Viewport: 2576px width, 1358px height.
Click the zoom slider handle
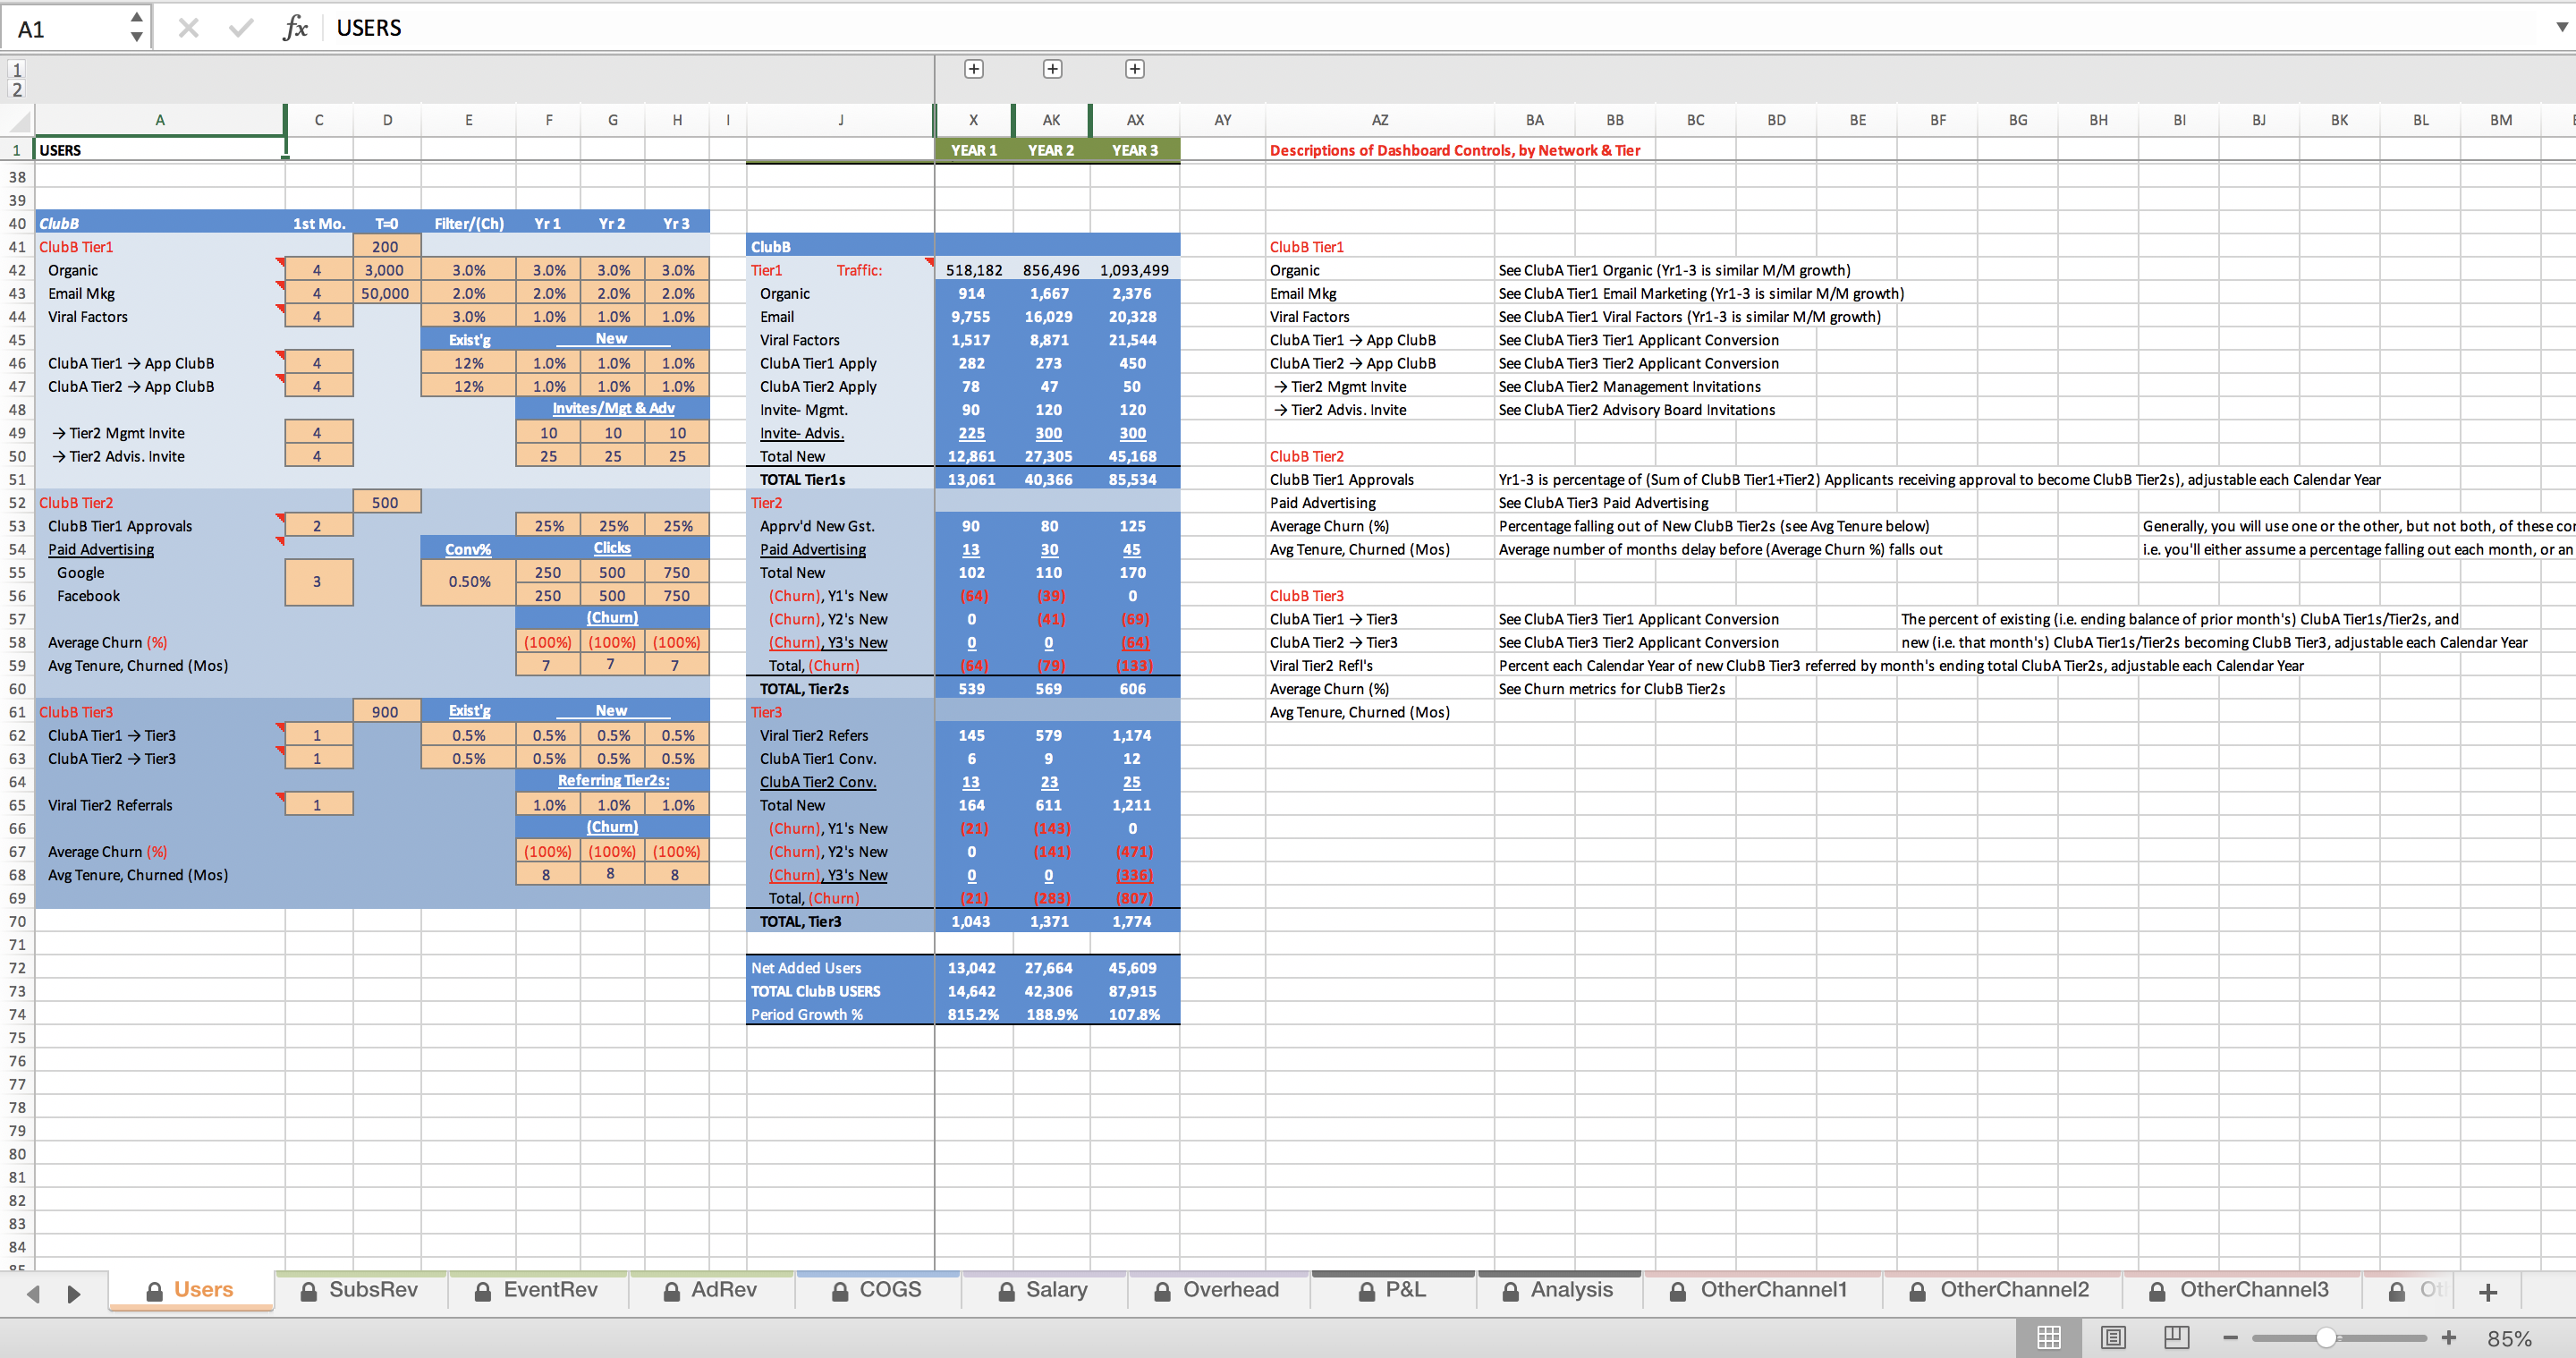click(x=2326, y=1338)
